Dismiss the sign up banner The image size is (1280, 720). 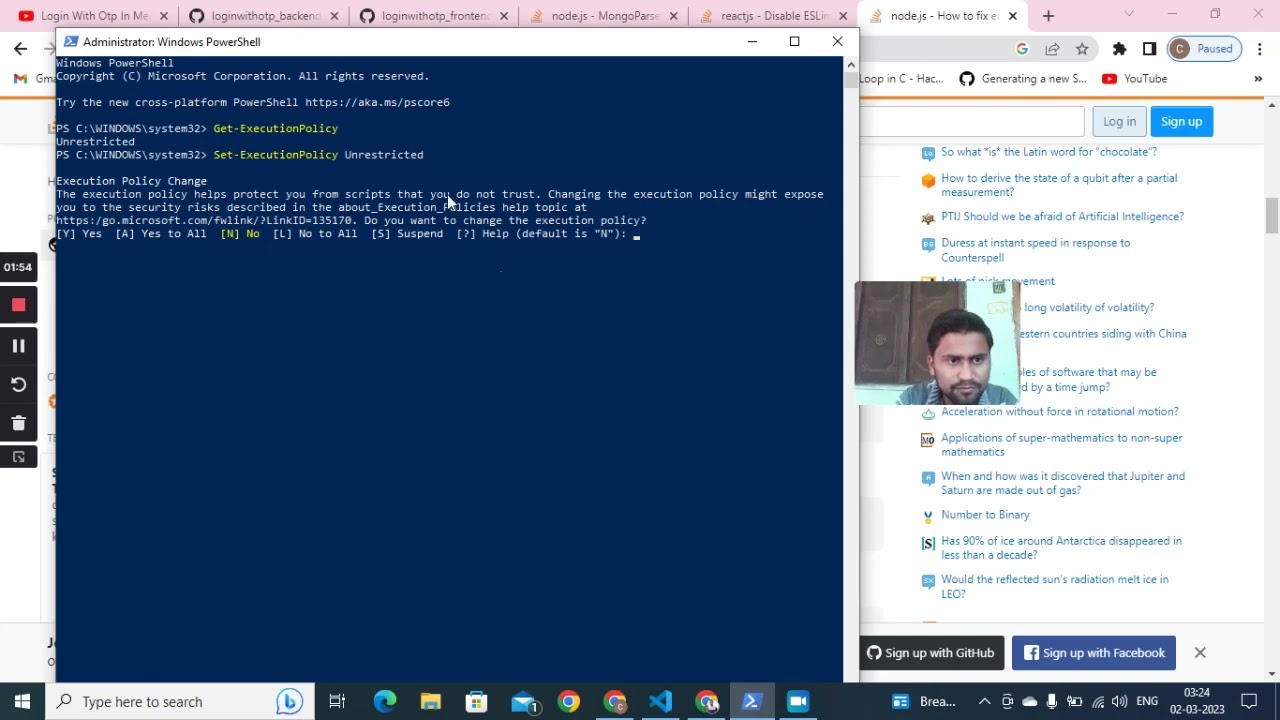tap(1200, 653)
